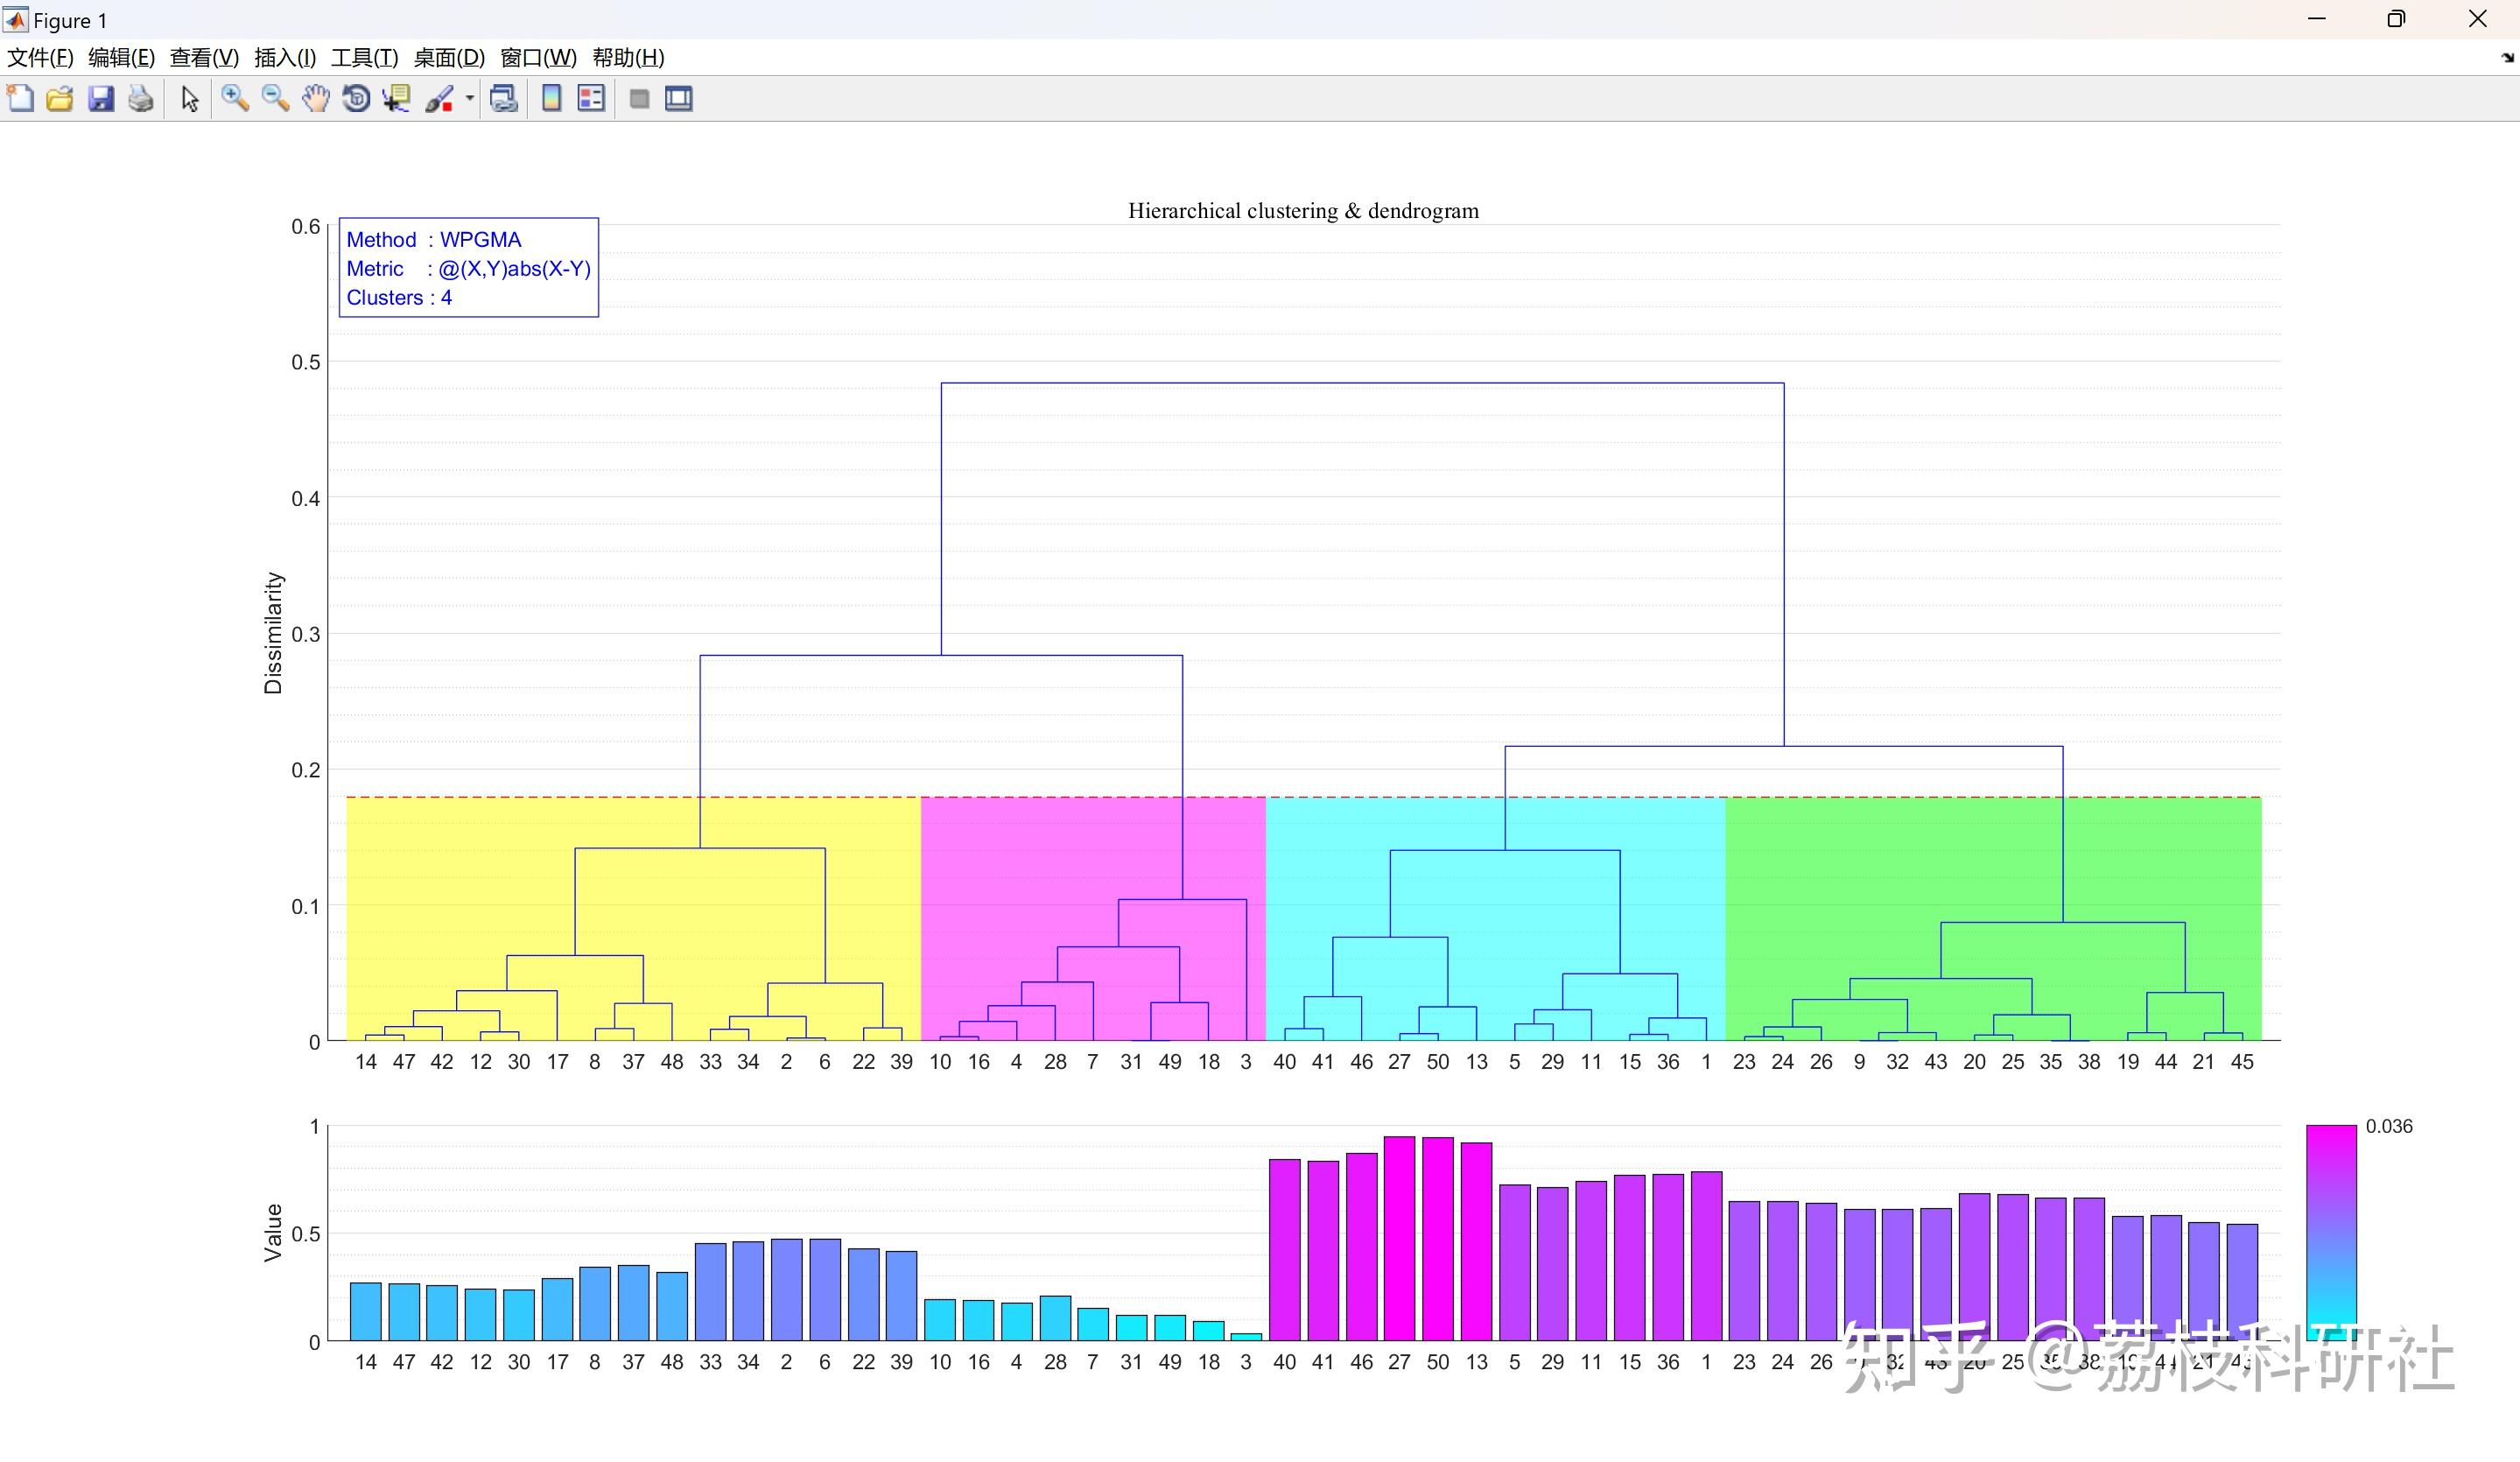Toggle the Insert Colorbar button
This screenshot has width=2520, height=1462.
(x=551, y=99)
